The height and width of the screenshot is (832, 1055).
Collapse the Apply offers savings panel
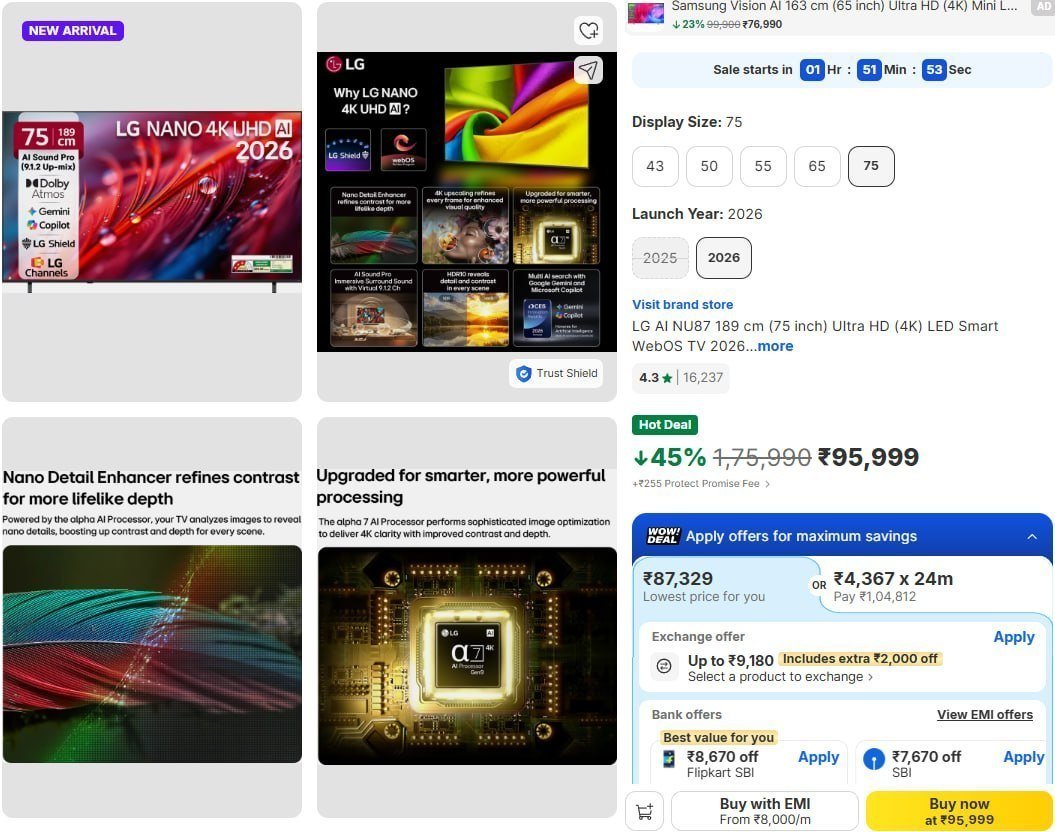coord(1031,536)
